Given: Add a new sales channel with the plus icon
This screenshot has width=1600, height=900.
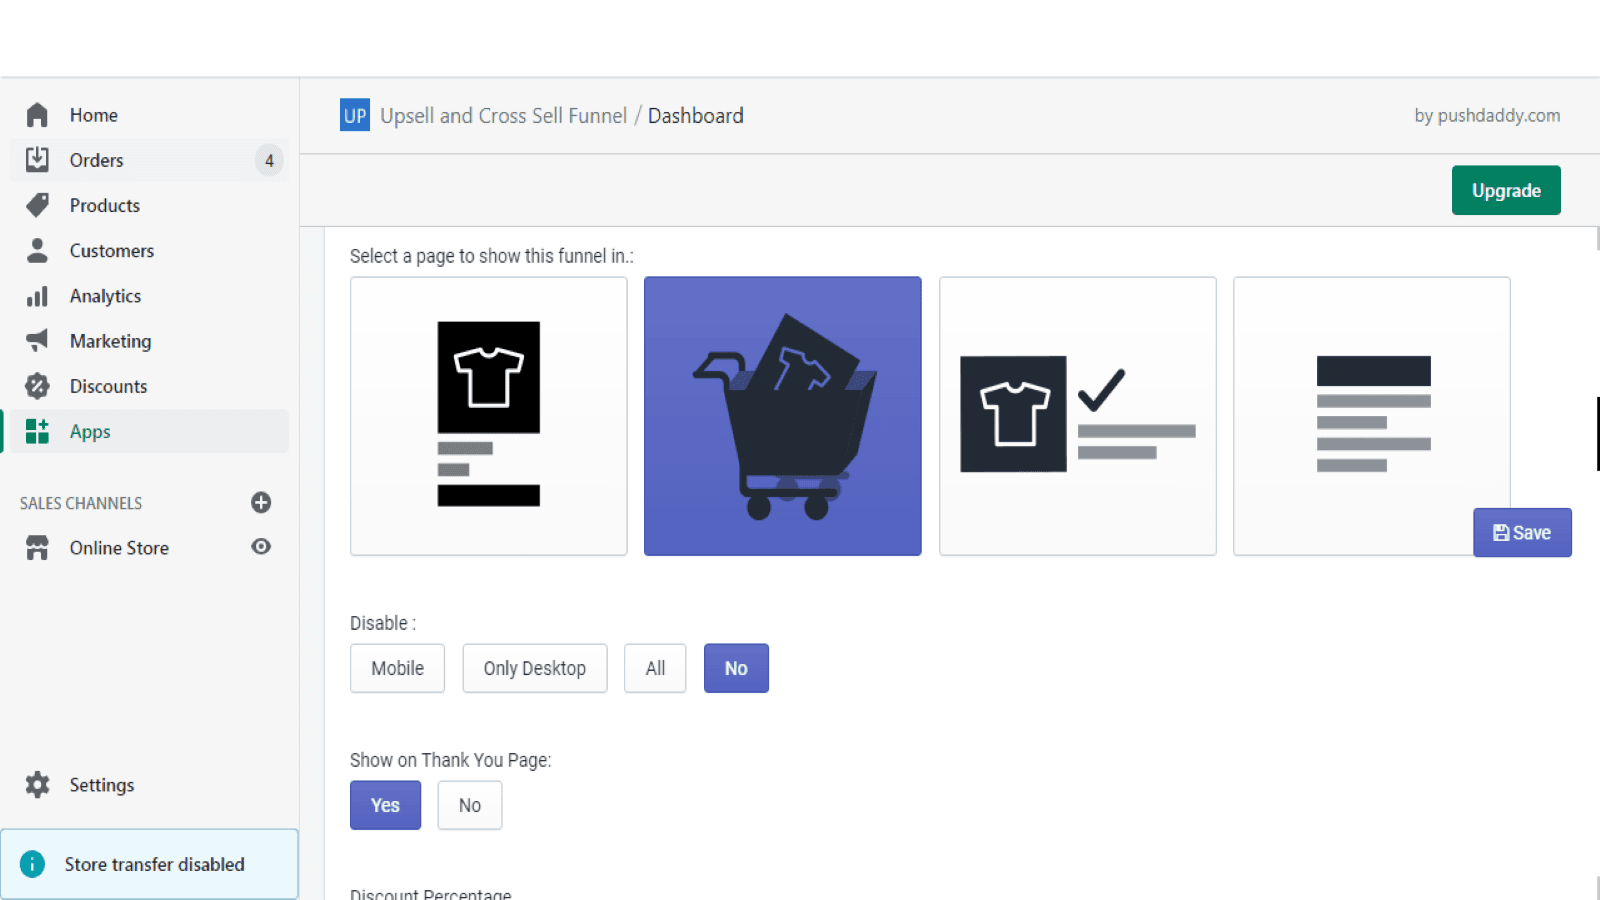Looking at the screenshot, I should (261, 503).
